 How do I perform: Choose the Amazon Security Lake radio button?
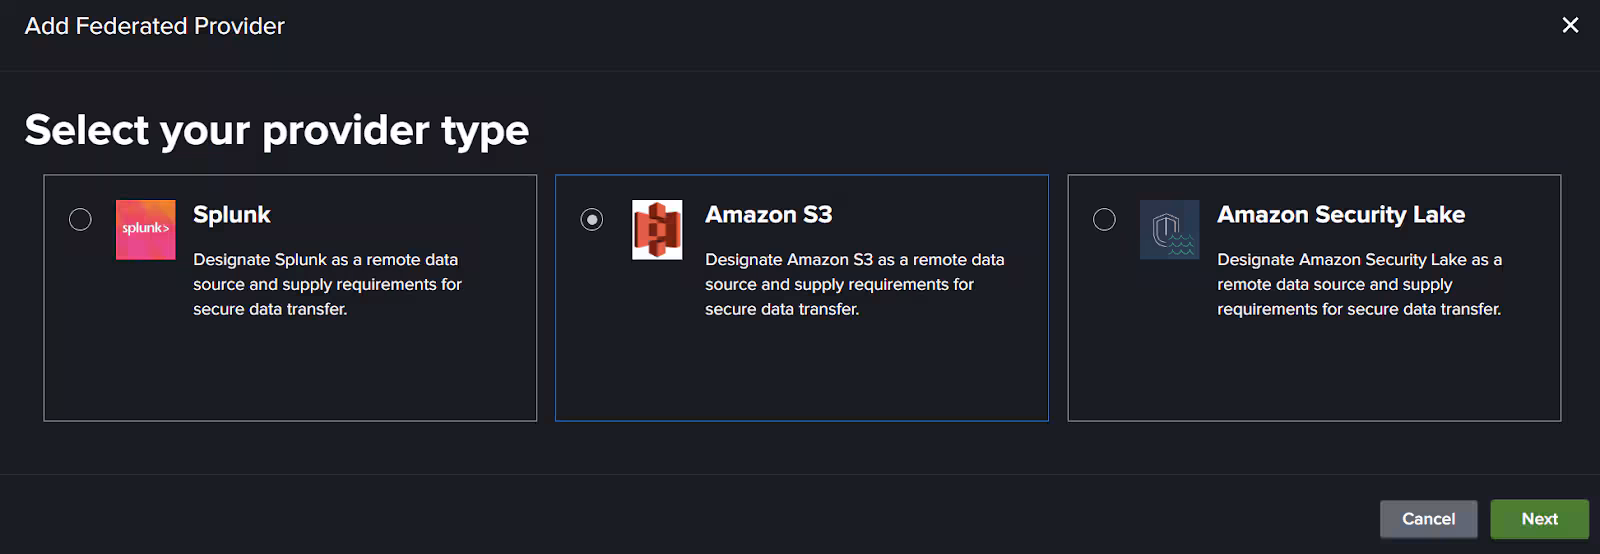(x=1104, y=219)
